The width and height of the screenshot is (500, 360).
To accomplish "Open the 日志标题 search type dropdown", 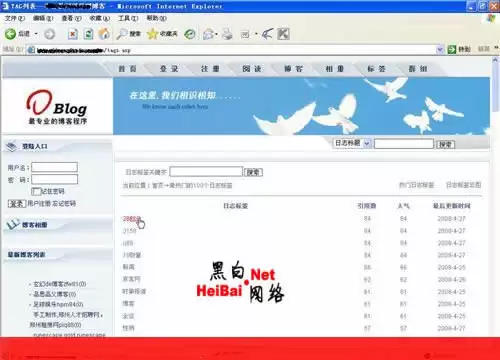I will click(x=352, y=143).
